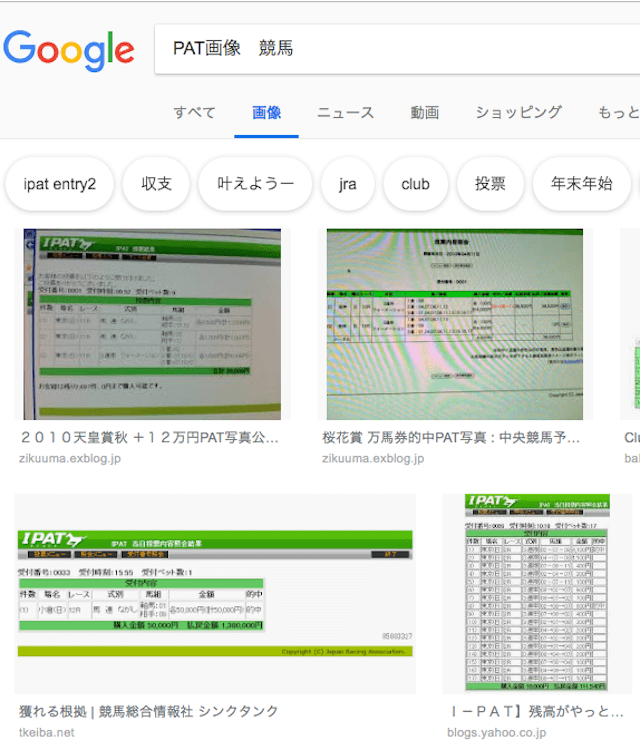Visit zikuuma.exblog.jp under 桜花賞 result
Image resolution: width=640 pixels, height=750 pixels.
coord(373,458)
